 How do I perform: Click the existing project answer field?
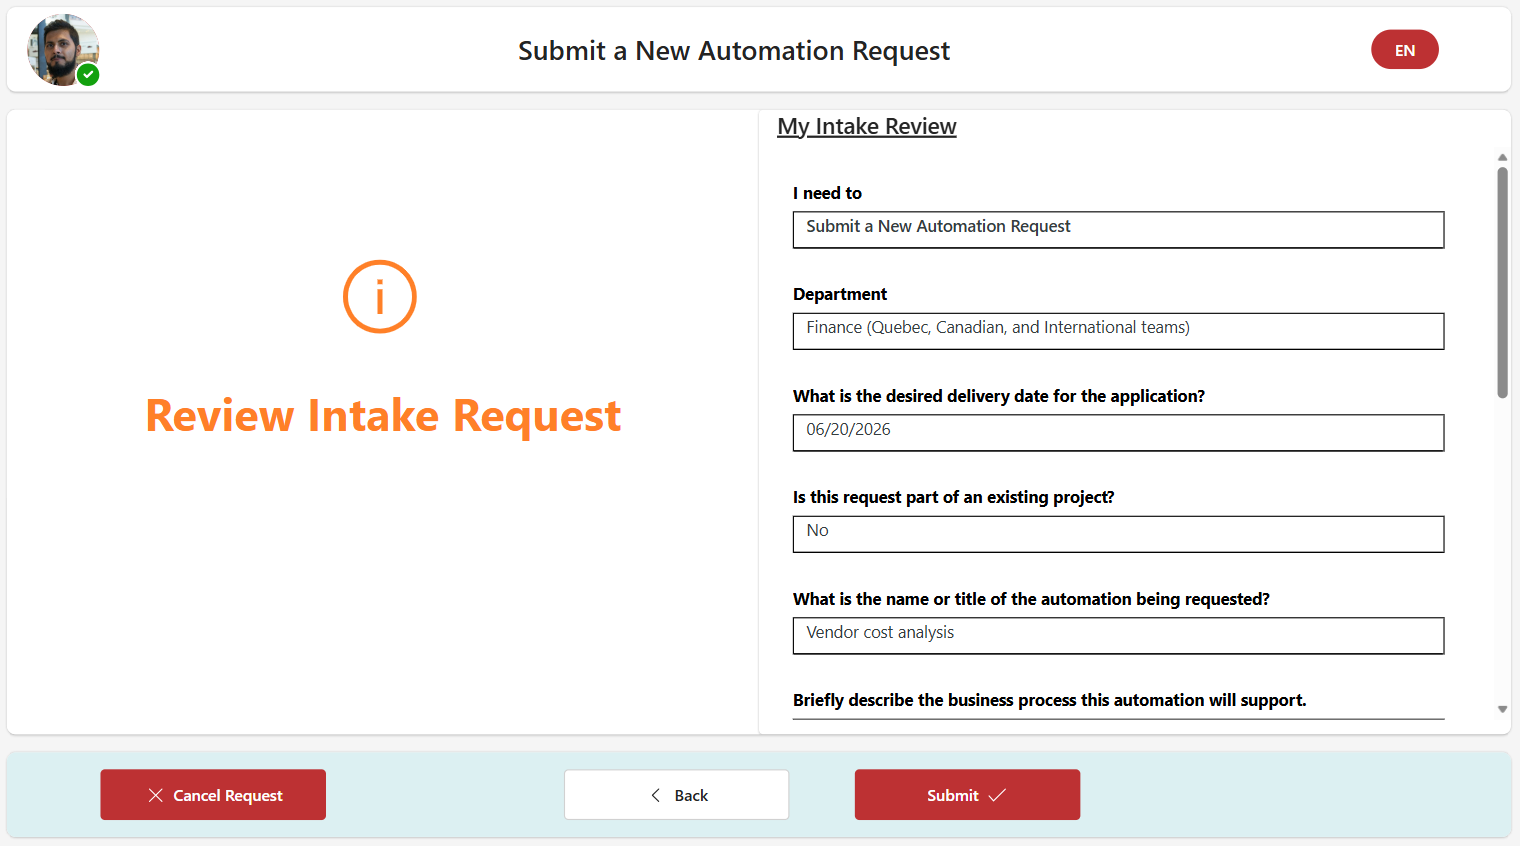click(x=1118, y=534)
